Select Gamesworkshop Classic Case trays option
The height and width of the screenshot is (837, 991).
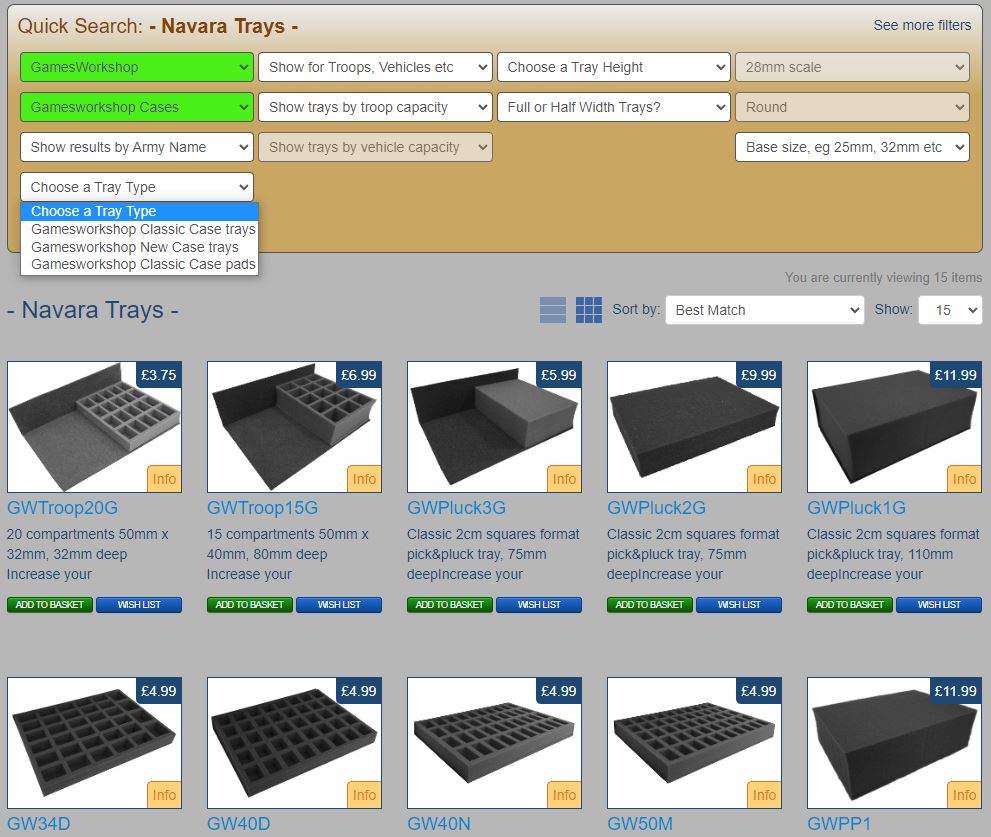coord(143,229)
